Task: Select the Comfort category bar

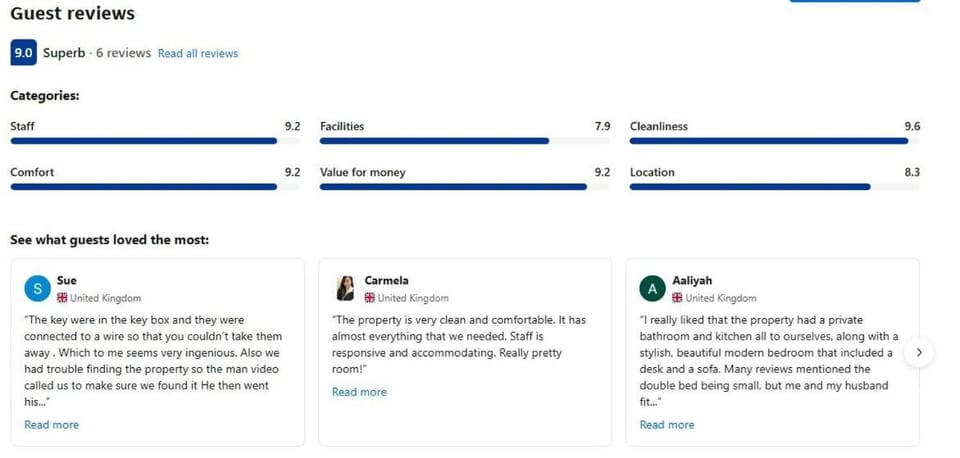Action: (x=155, y=186)
